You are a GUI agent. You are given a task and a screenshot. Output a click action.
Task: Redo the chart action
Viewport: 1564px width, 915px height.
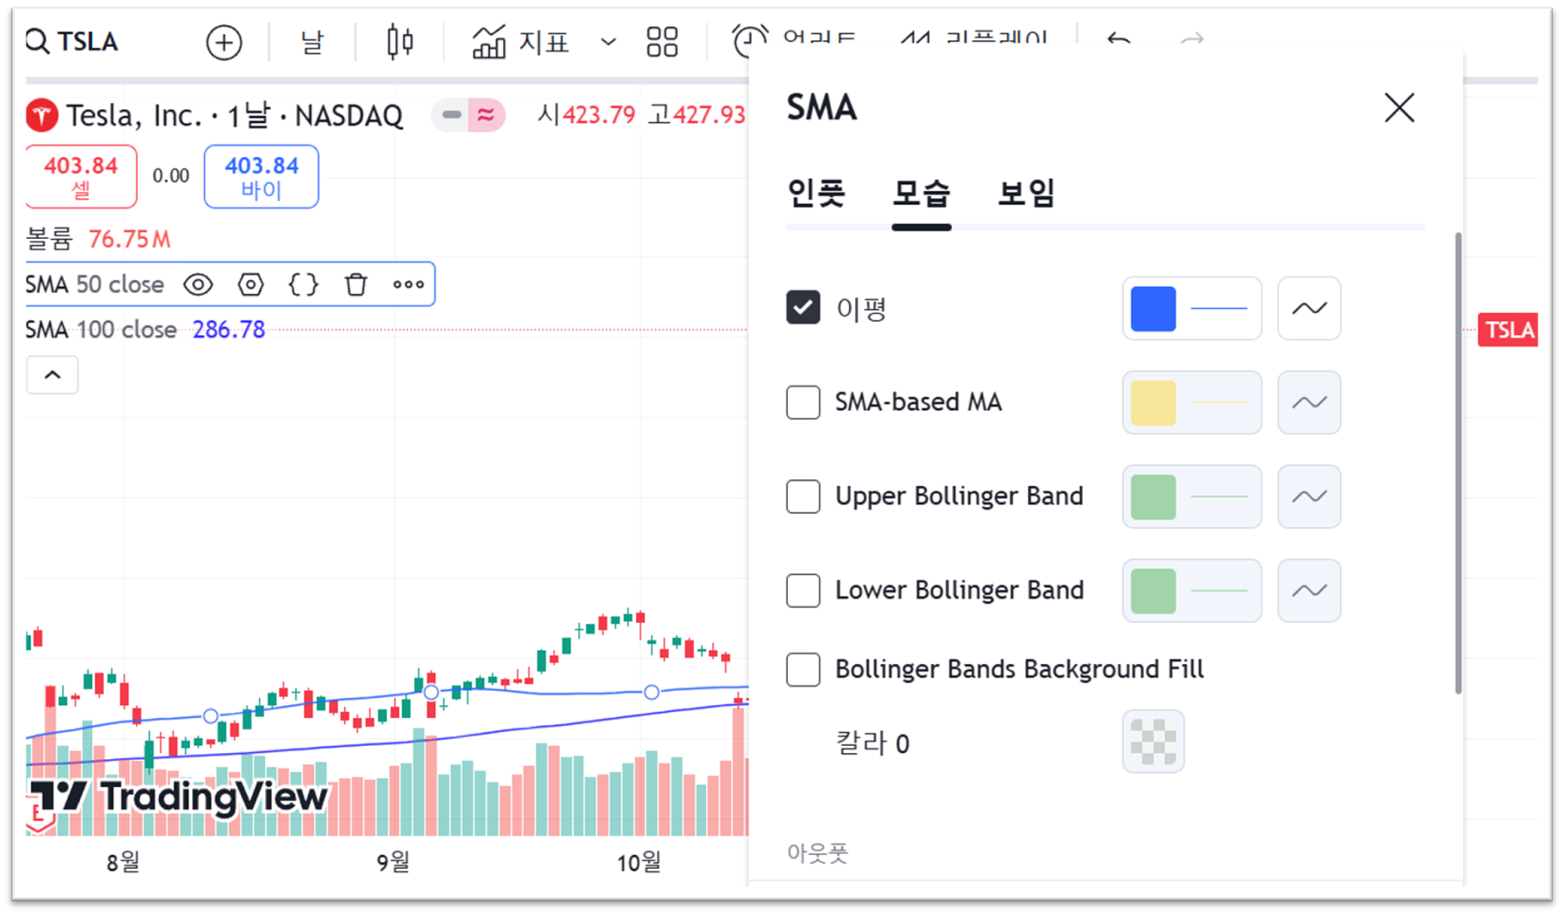(1191, 41)
